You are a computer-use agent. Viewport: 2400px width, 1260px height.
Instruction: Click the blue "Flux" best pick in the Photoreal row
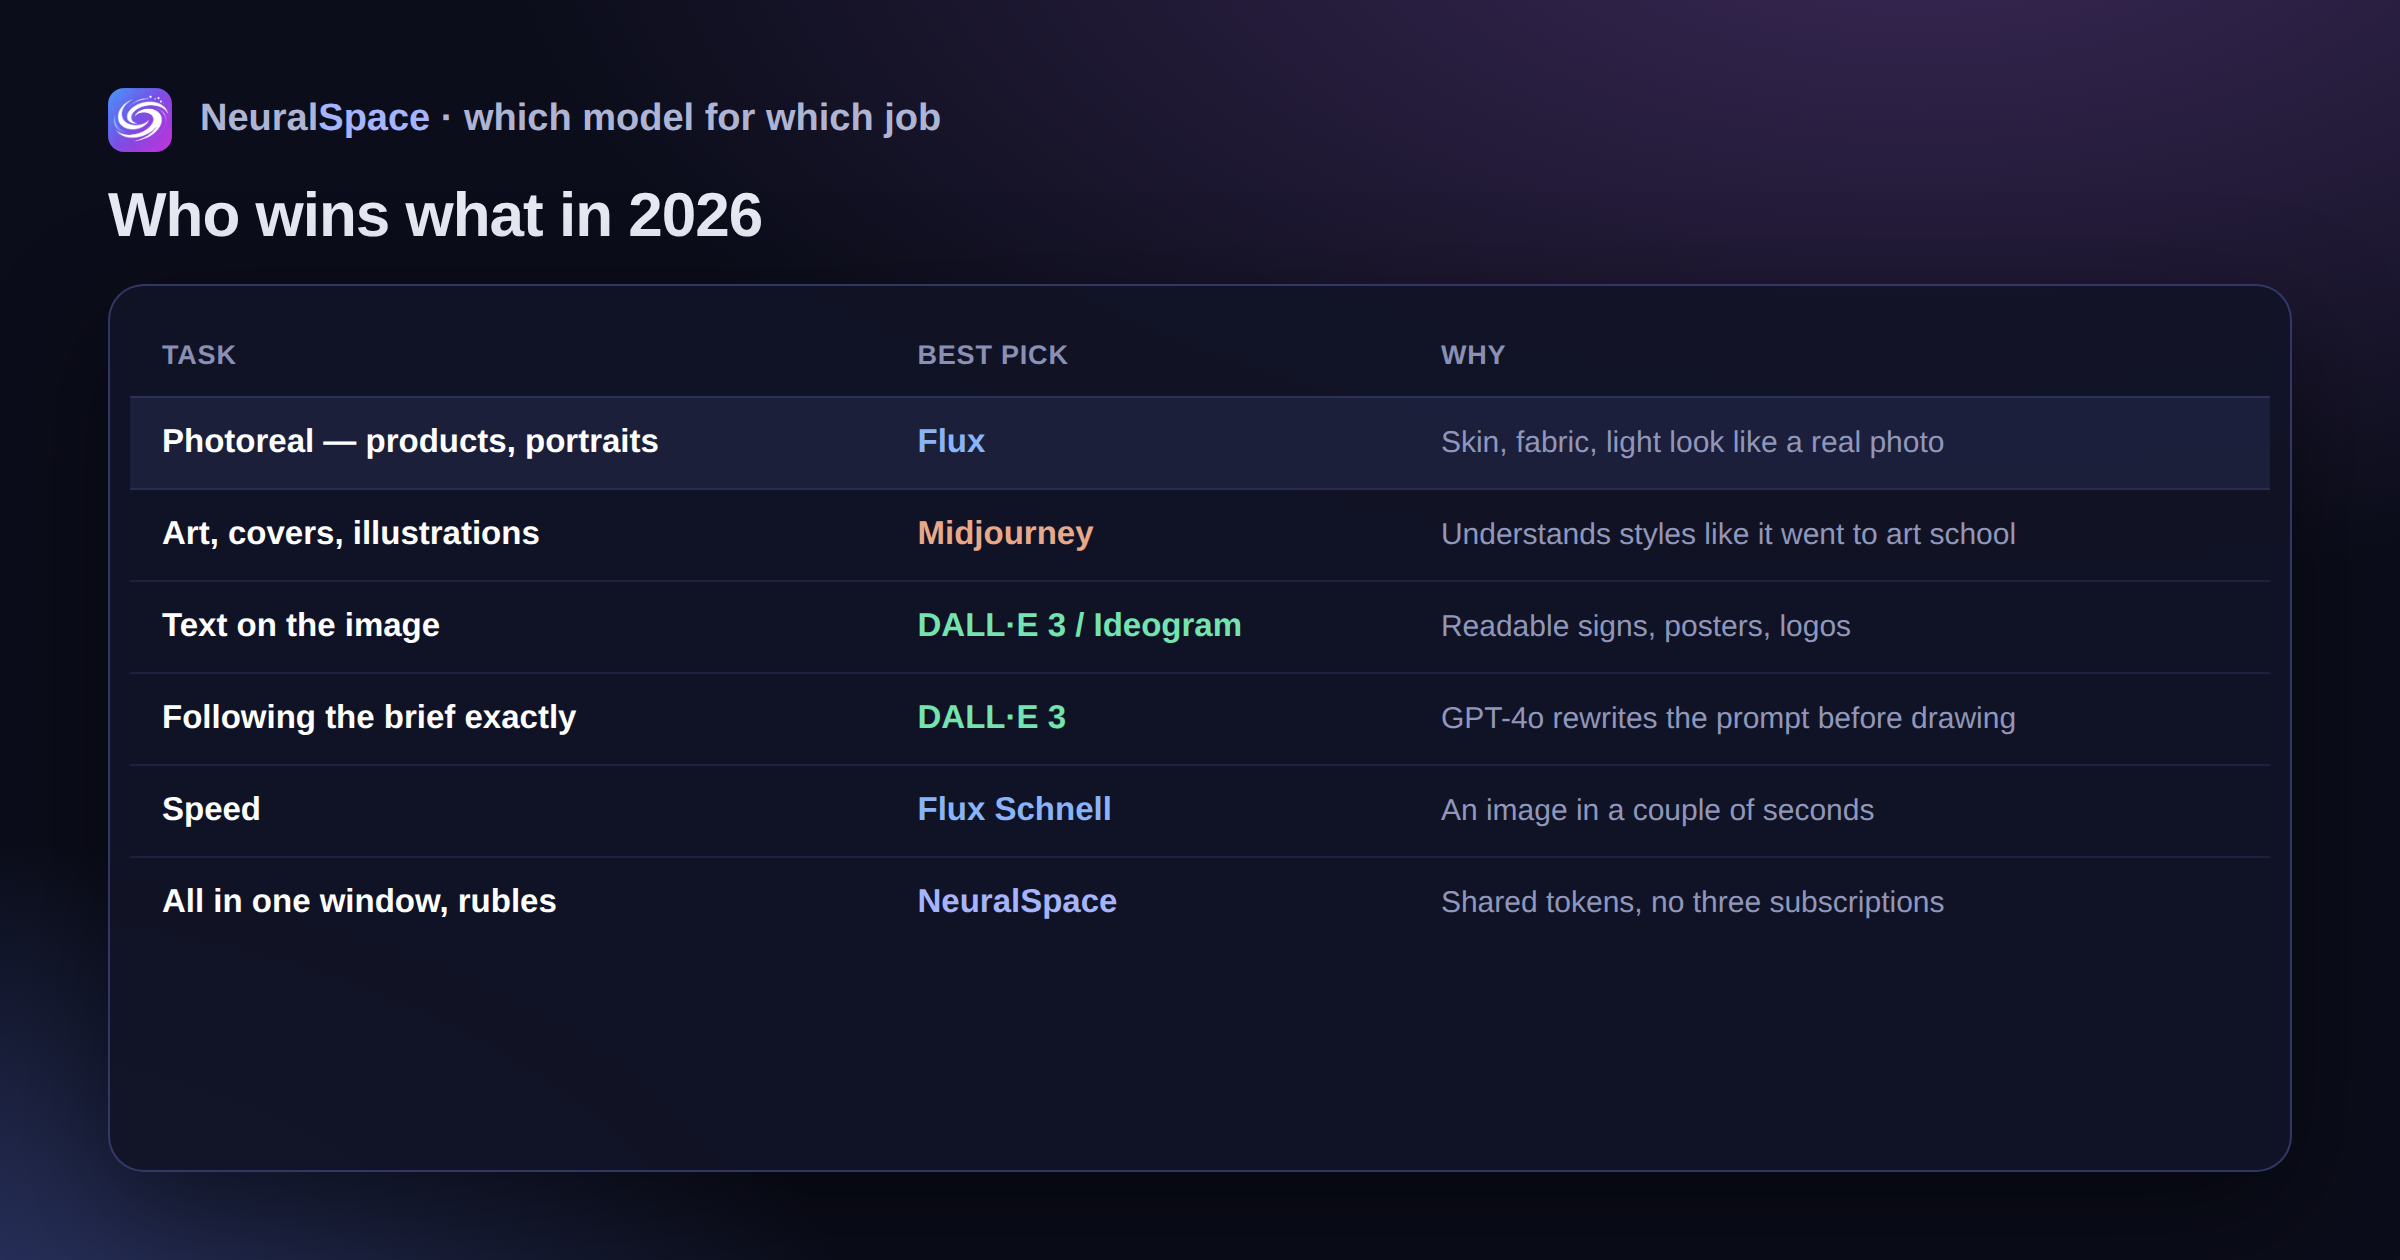click(951, 441)
